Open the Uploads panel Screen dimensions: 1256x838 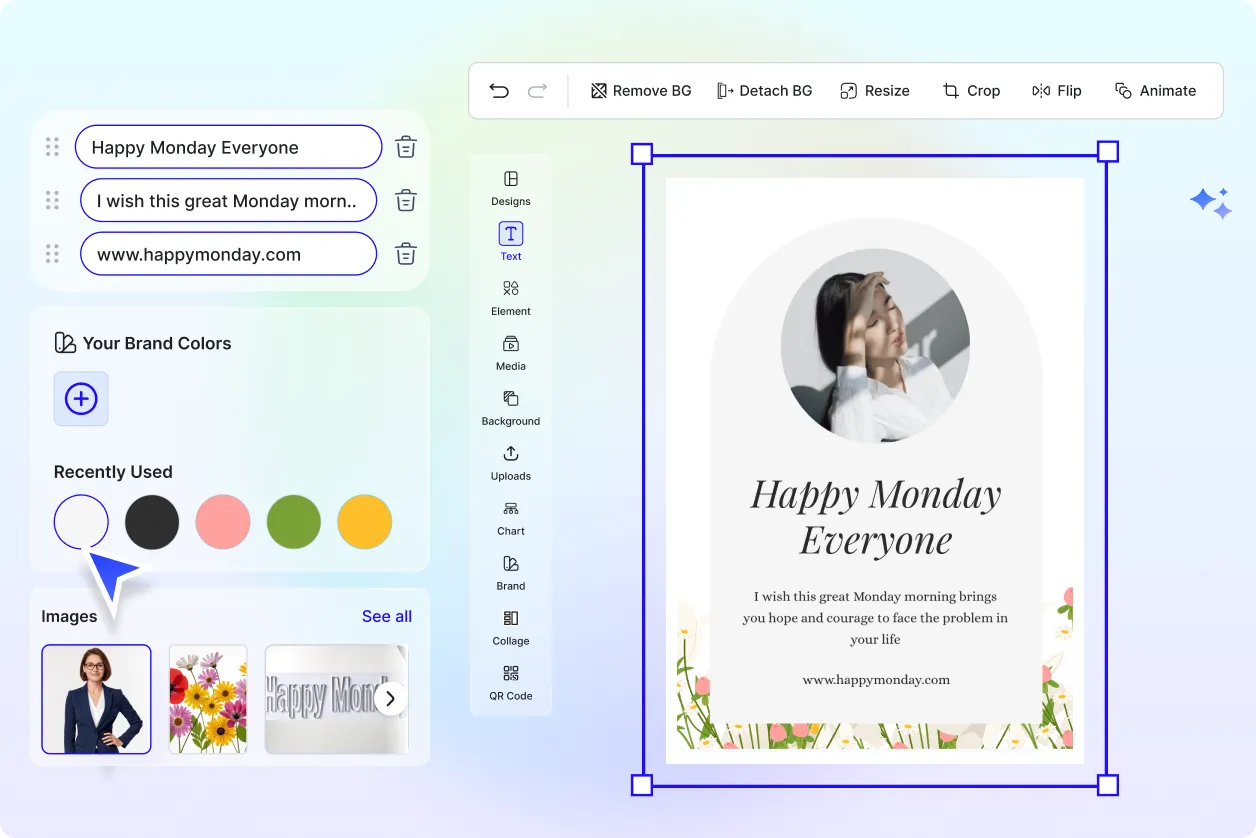(510, 463)
